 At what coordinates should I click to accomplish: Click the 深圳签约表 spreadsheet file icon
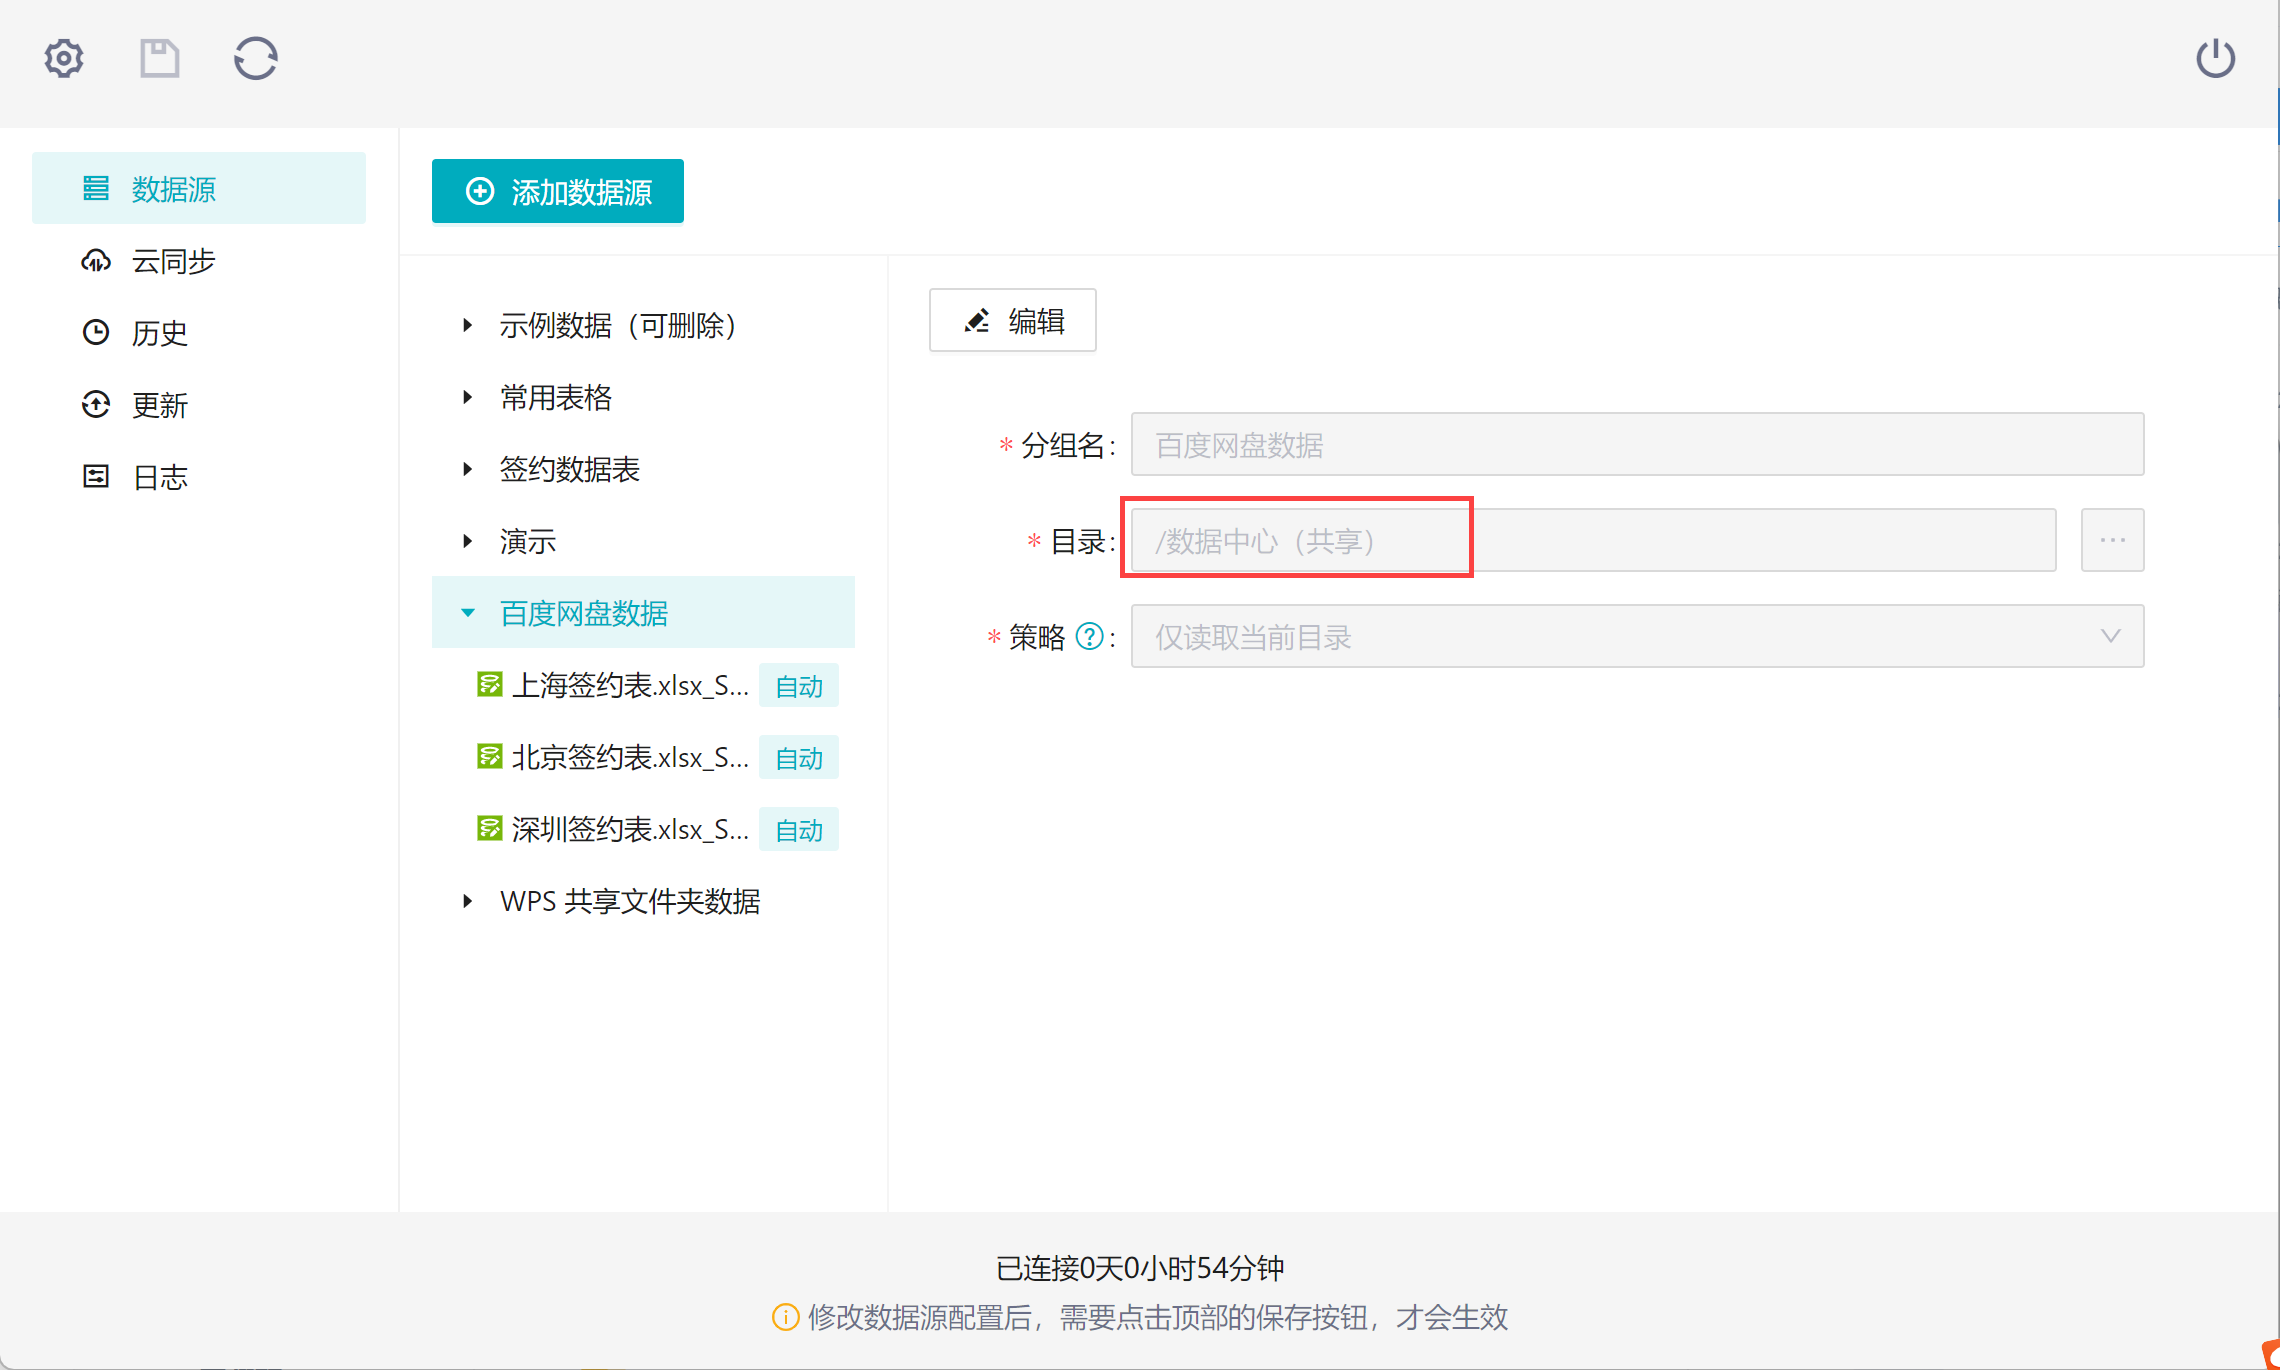pyautogui.click(x=489, y=829)
